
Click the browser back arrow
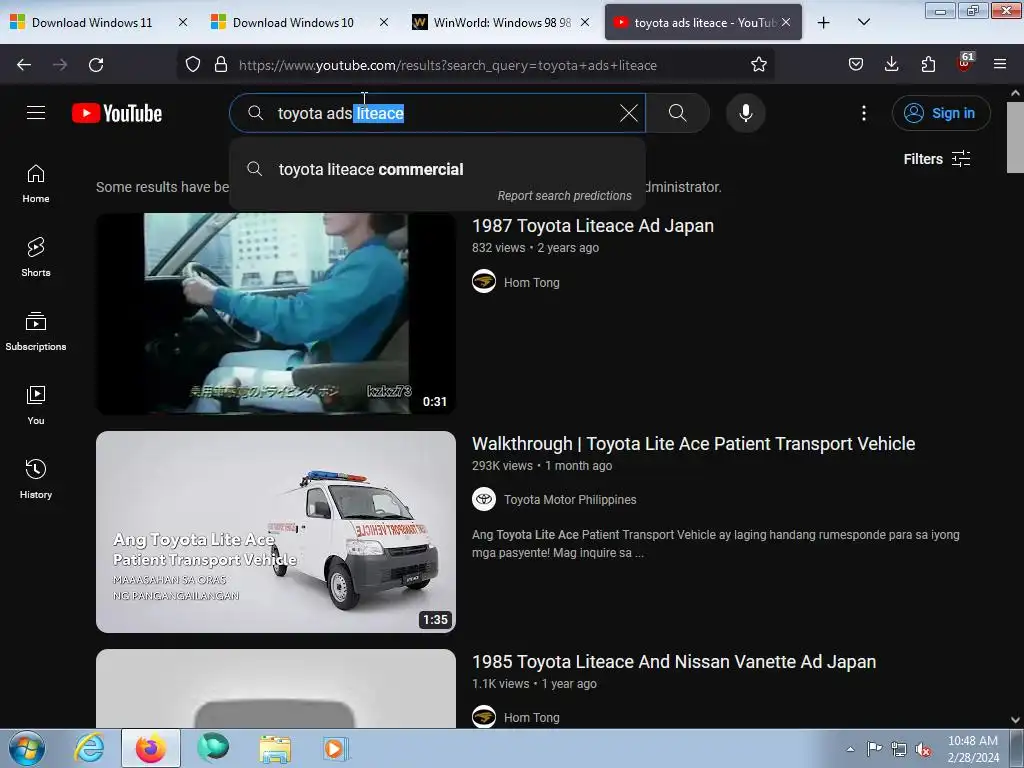click(24, 65)
